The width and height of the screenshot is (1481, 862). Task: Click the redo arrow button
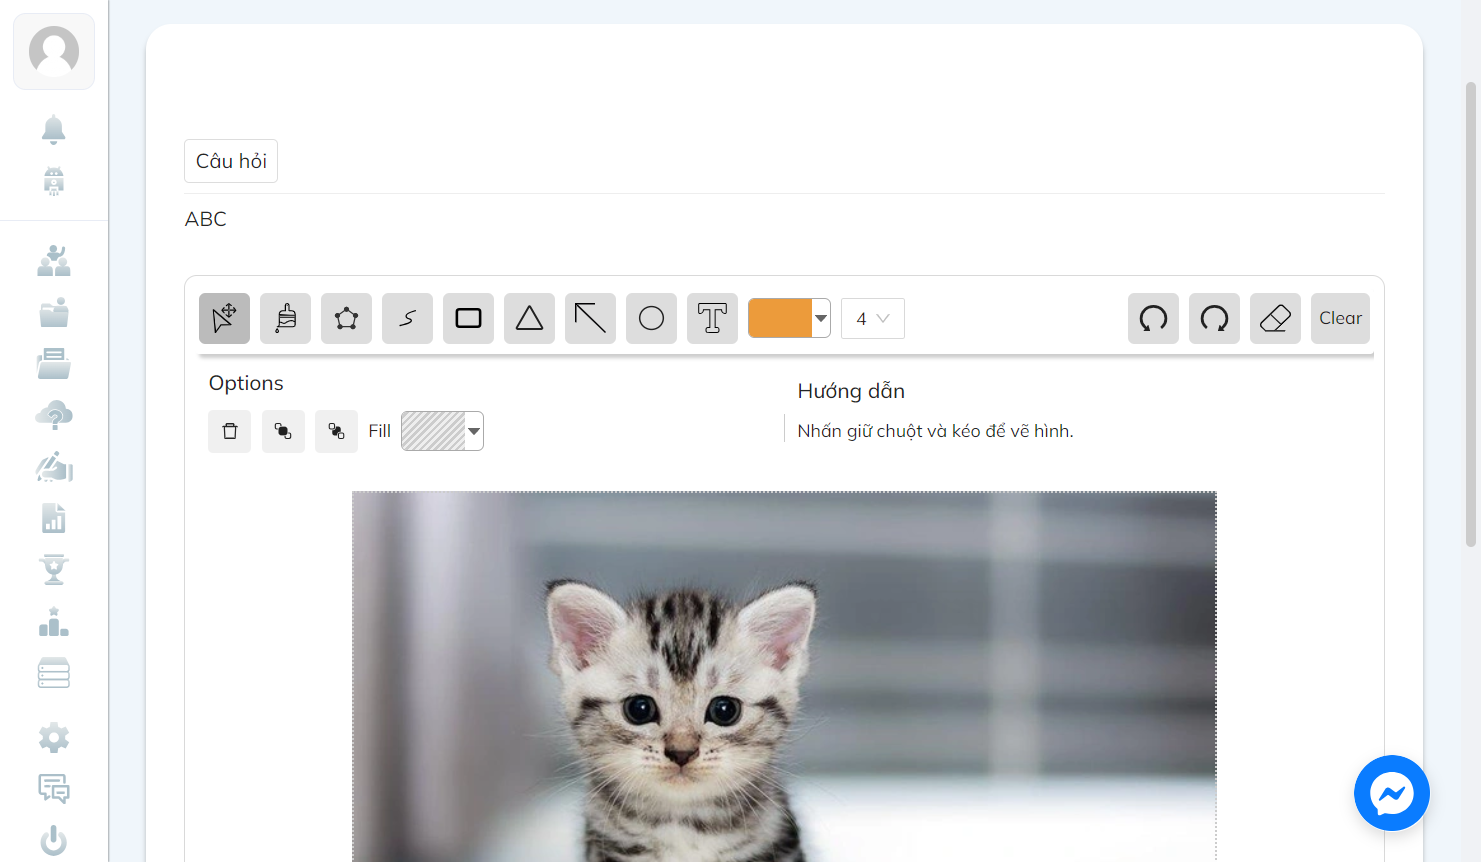(1214, 318)
